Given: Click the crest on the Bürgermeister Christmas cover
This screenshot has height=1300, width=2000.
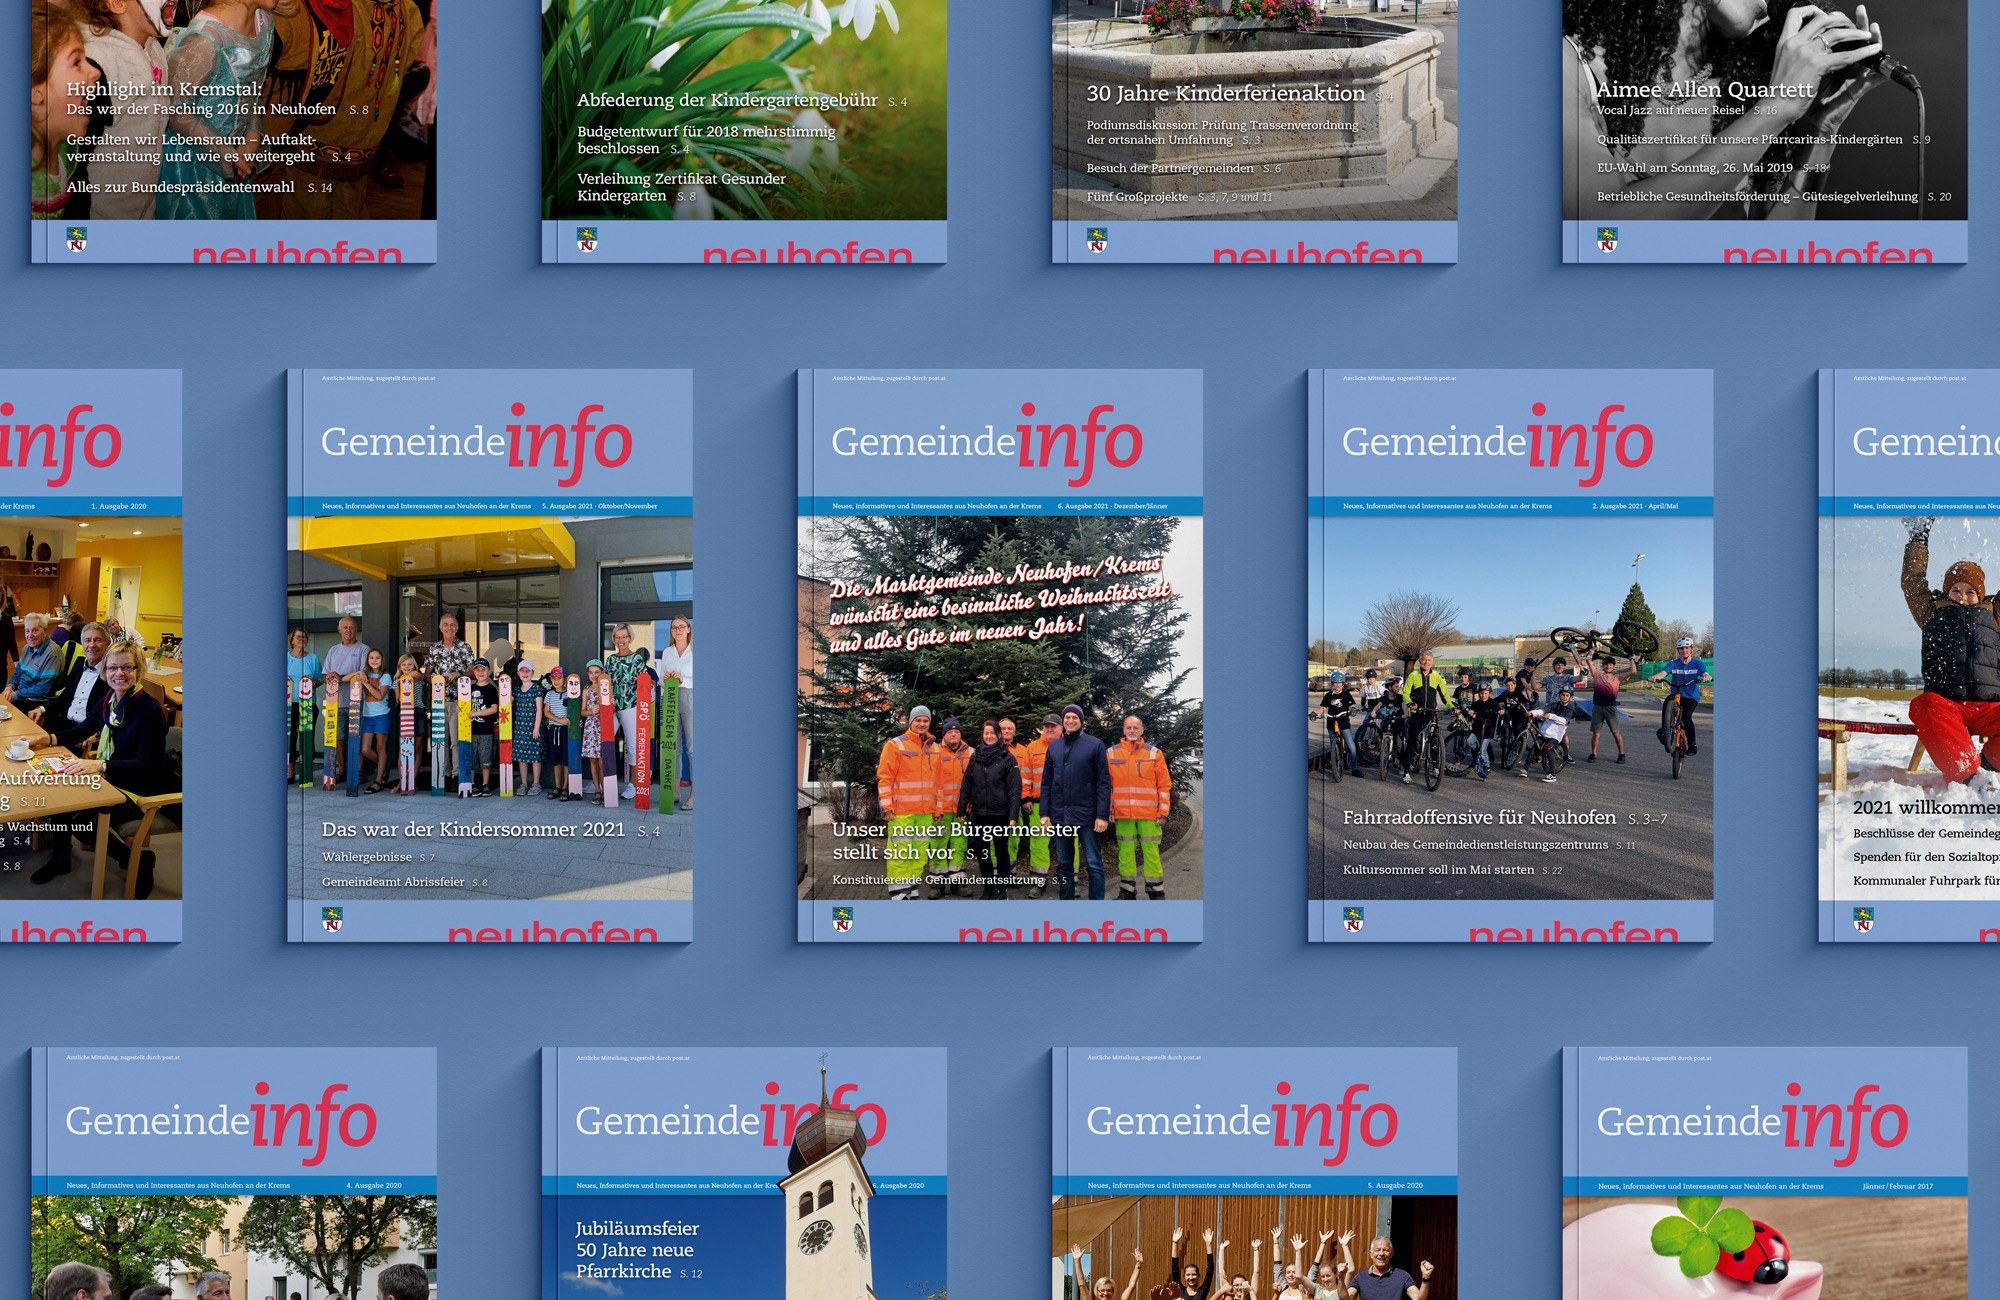Looking at the screenshot, I should [842, 919].
